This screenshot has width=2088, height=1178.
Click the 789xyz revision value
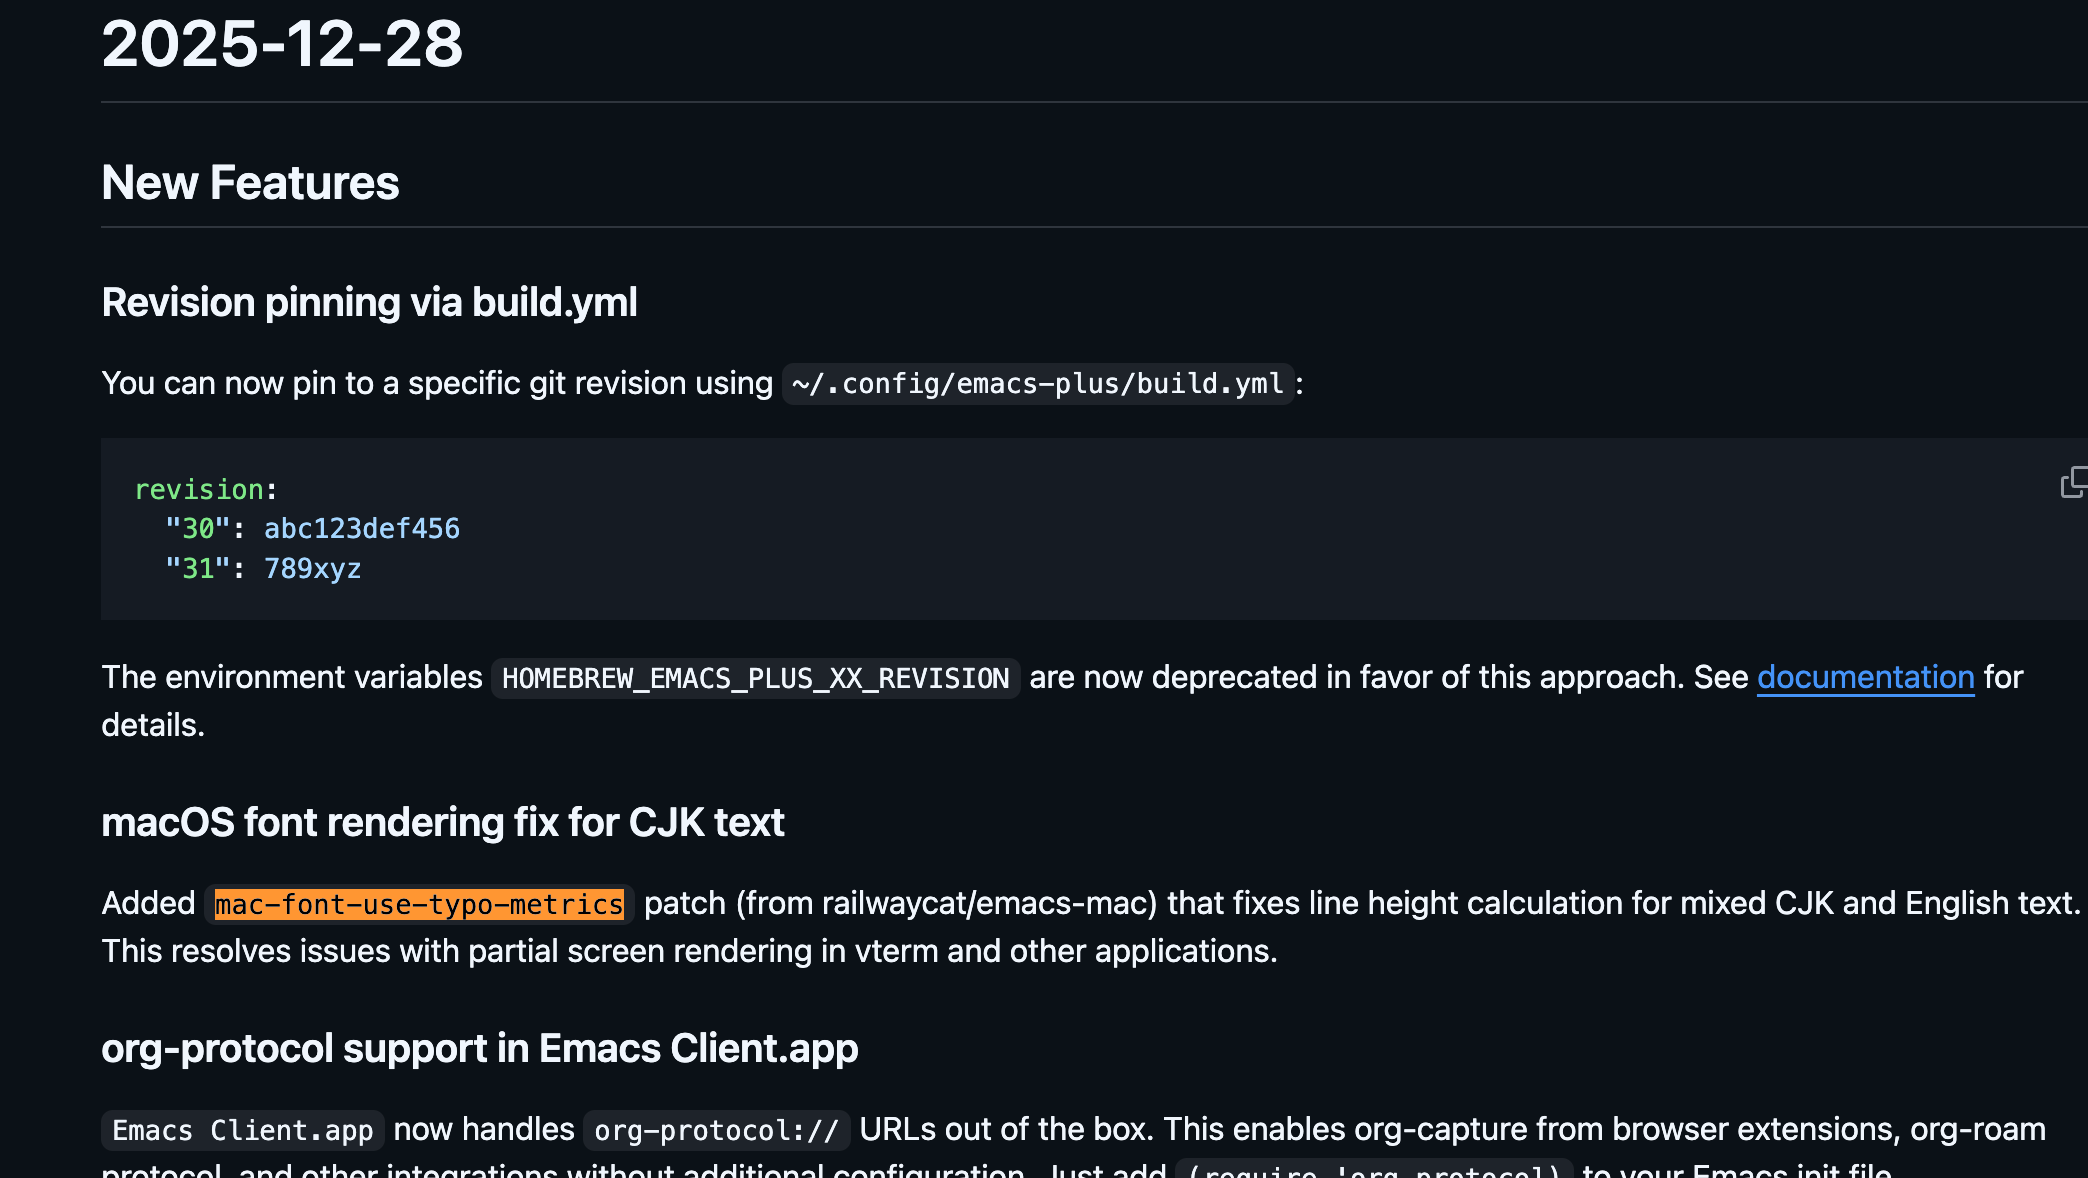(312, 569)
